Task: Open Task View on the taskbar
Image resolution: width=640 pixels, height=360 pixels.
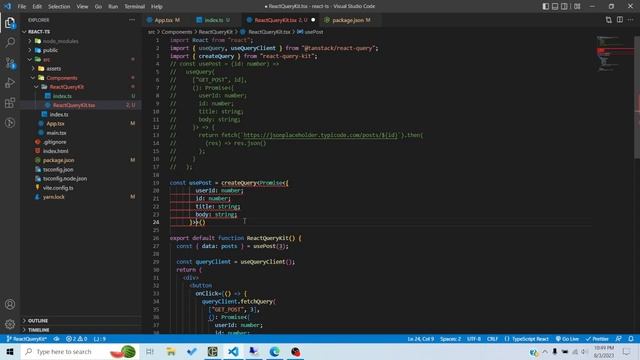Action: (x=150, y=351)
